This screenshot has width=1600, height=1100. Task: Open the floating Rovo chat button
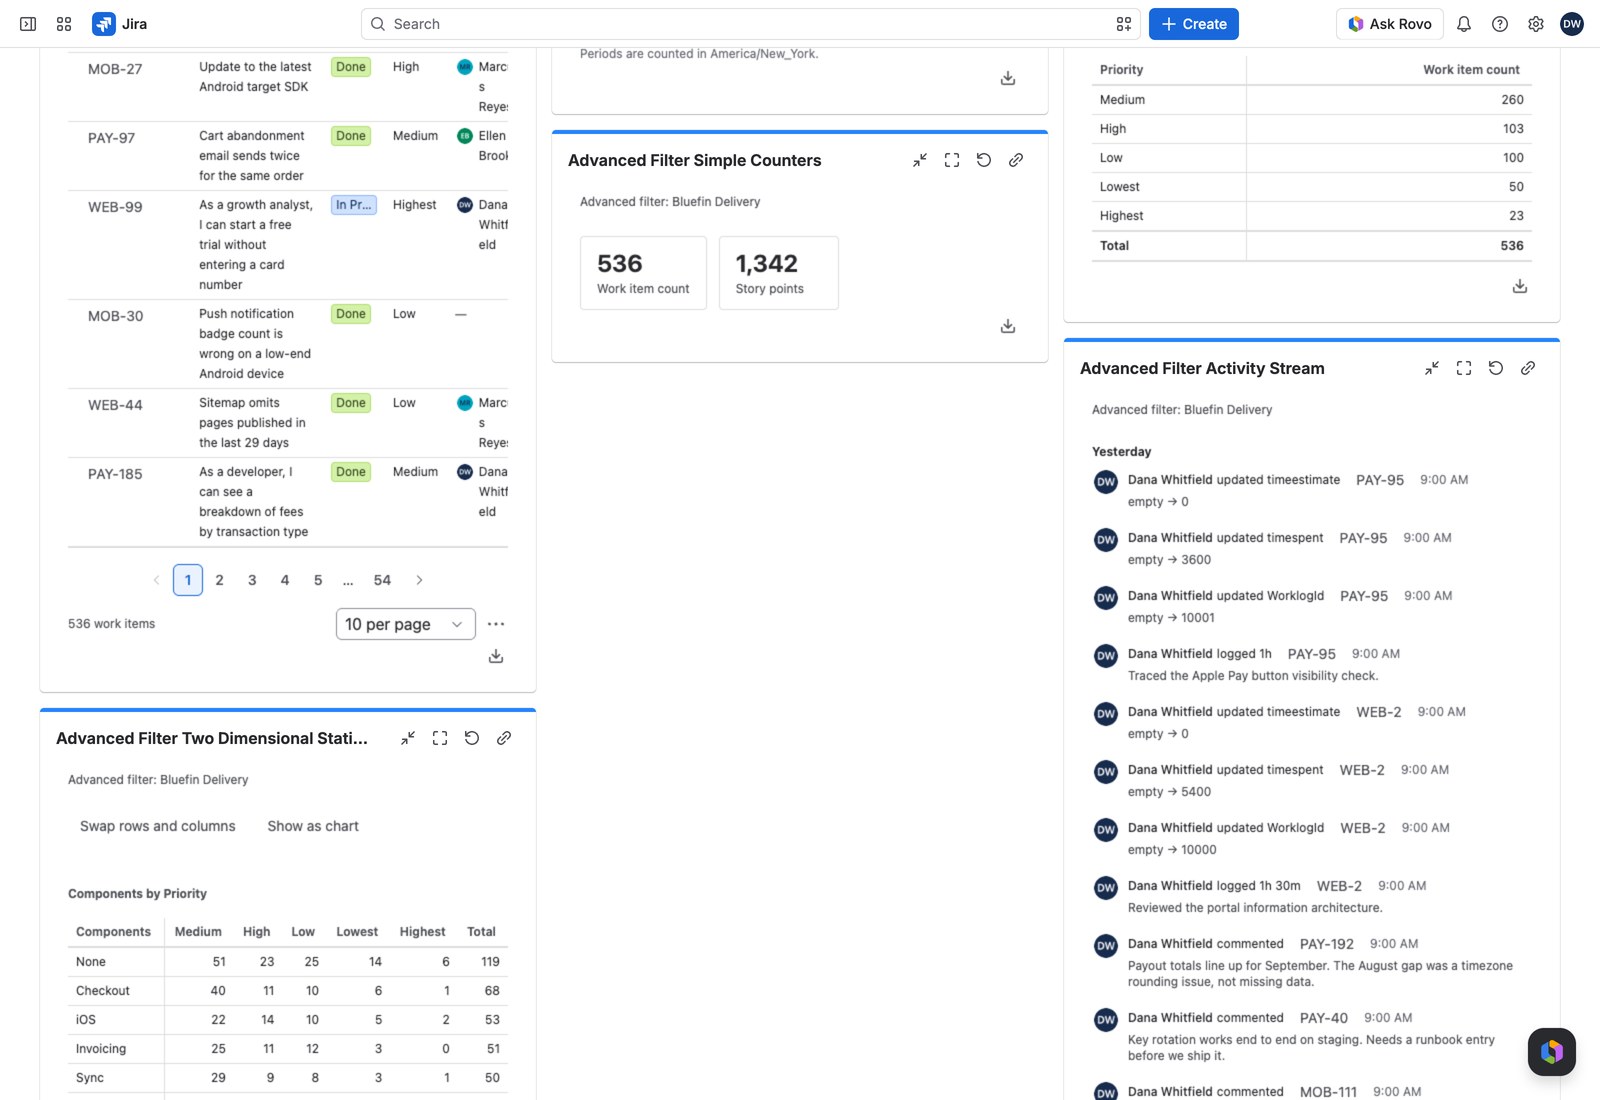point(1552,1052)
